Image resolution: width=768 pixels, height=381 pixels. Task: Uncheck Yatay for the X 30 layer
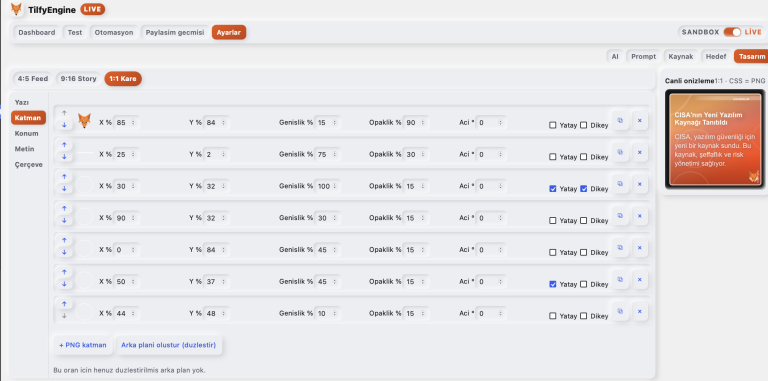pyautogui.click(x=552, y=189)
